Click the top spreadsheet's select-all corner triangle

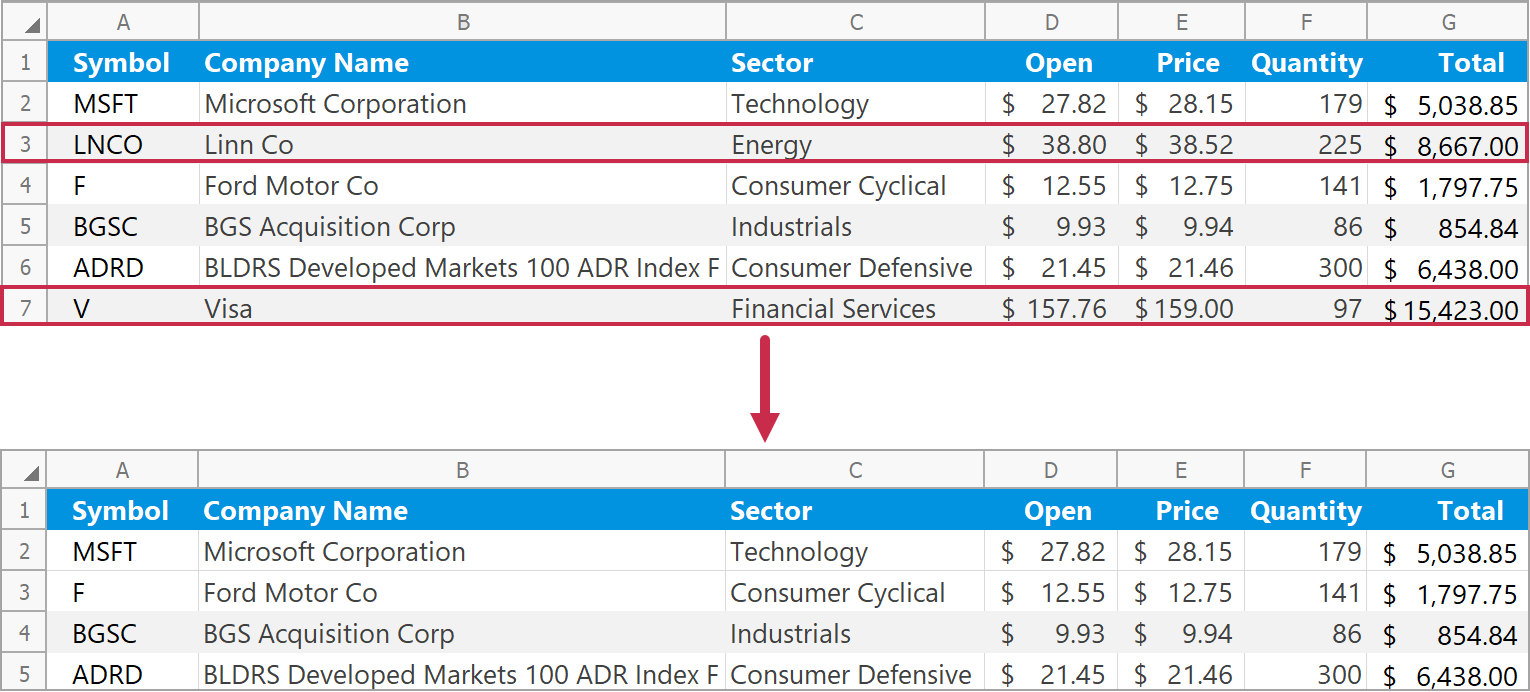(x=33, y=25)
